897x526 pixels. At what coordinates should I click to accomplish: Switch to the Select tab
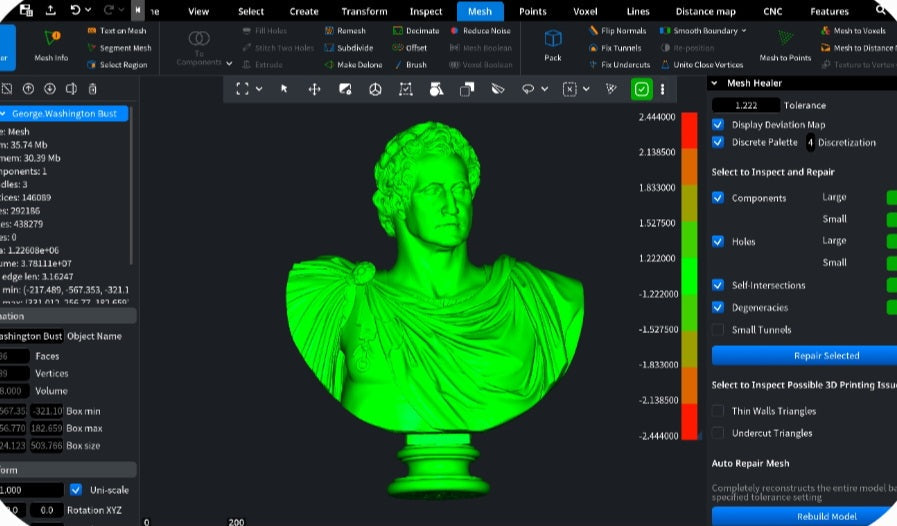pyautogui.click(x=251, y=11)
